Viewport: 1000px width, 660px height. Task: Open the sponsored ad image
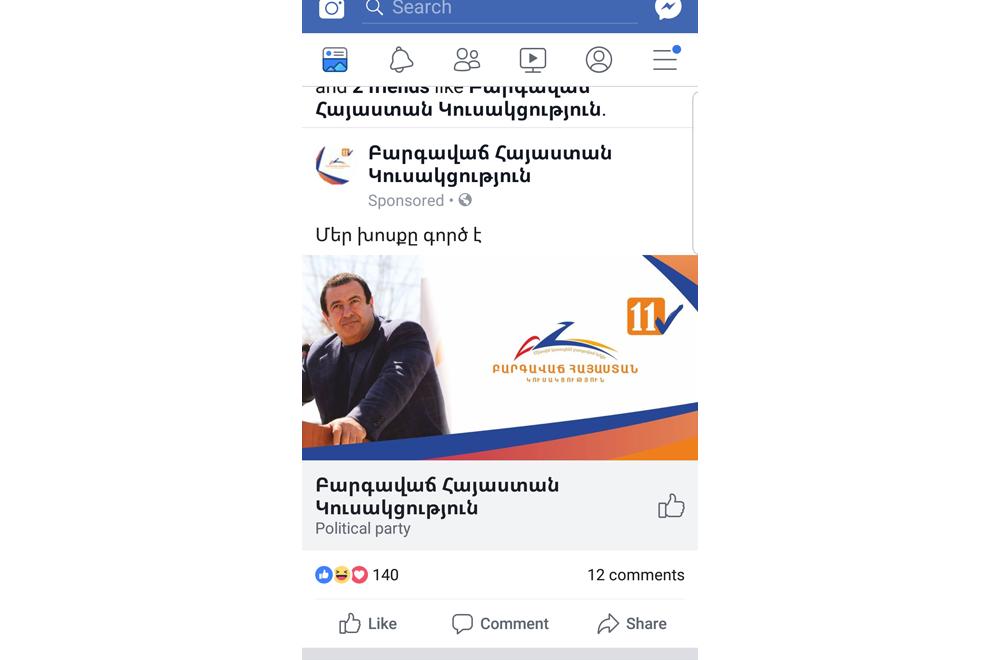(500, 357)
